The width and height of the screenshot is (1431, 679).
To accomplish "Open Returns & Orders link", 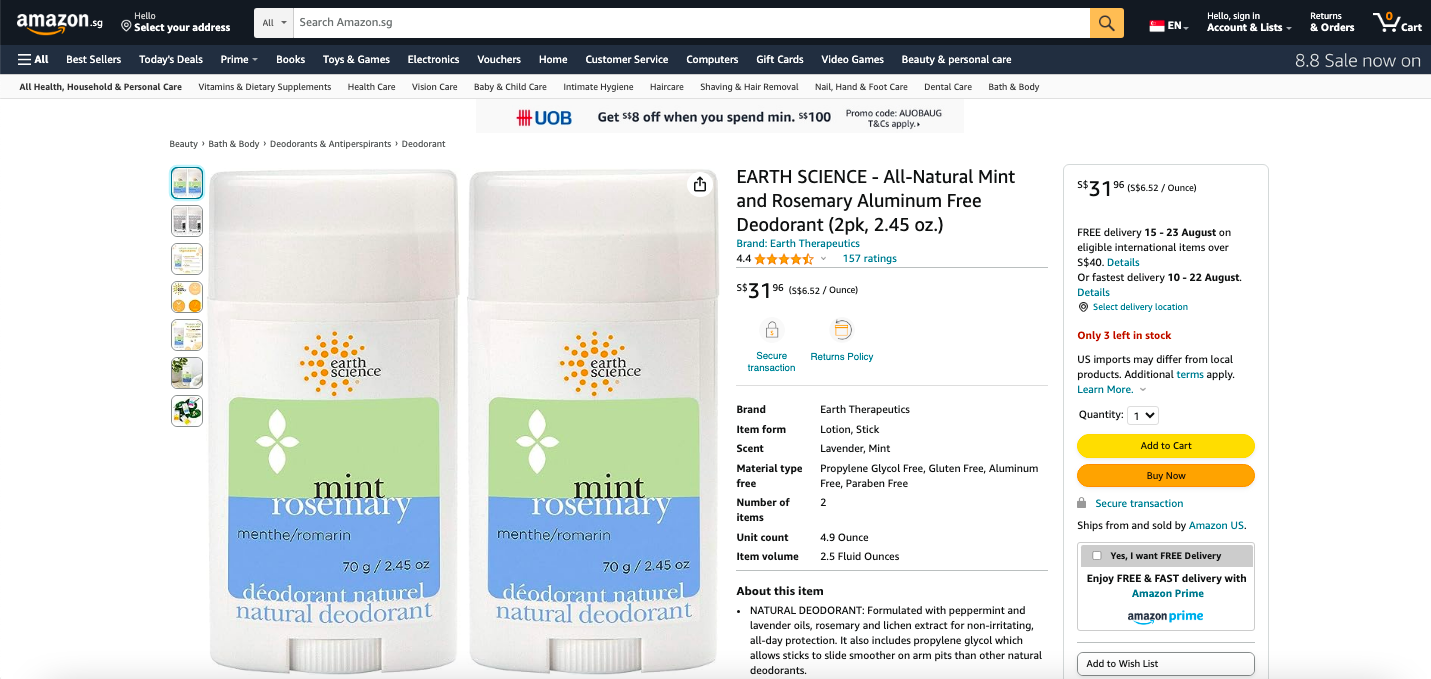I will coord(1332,22).
